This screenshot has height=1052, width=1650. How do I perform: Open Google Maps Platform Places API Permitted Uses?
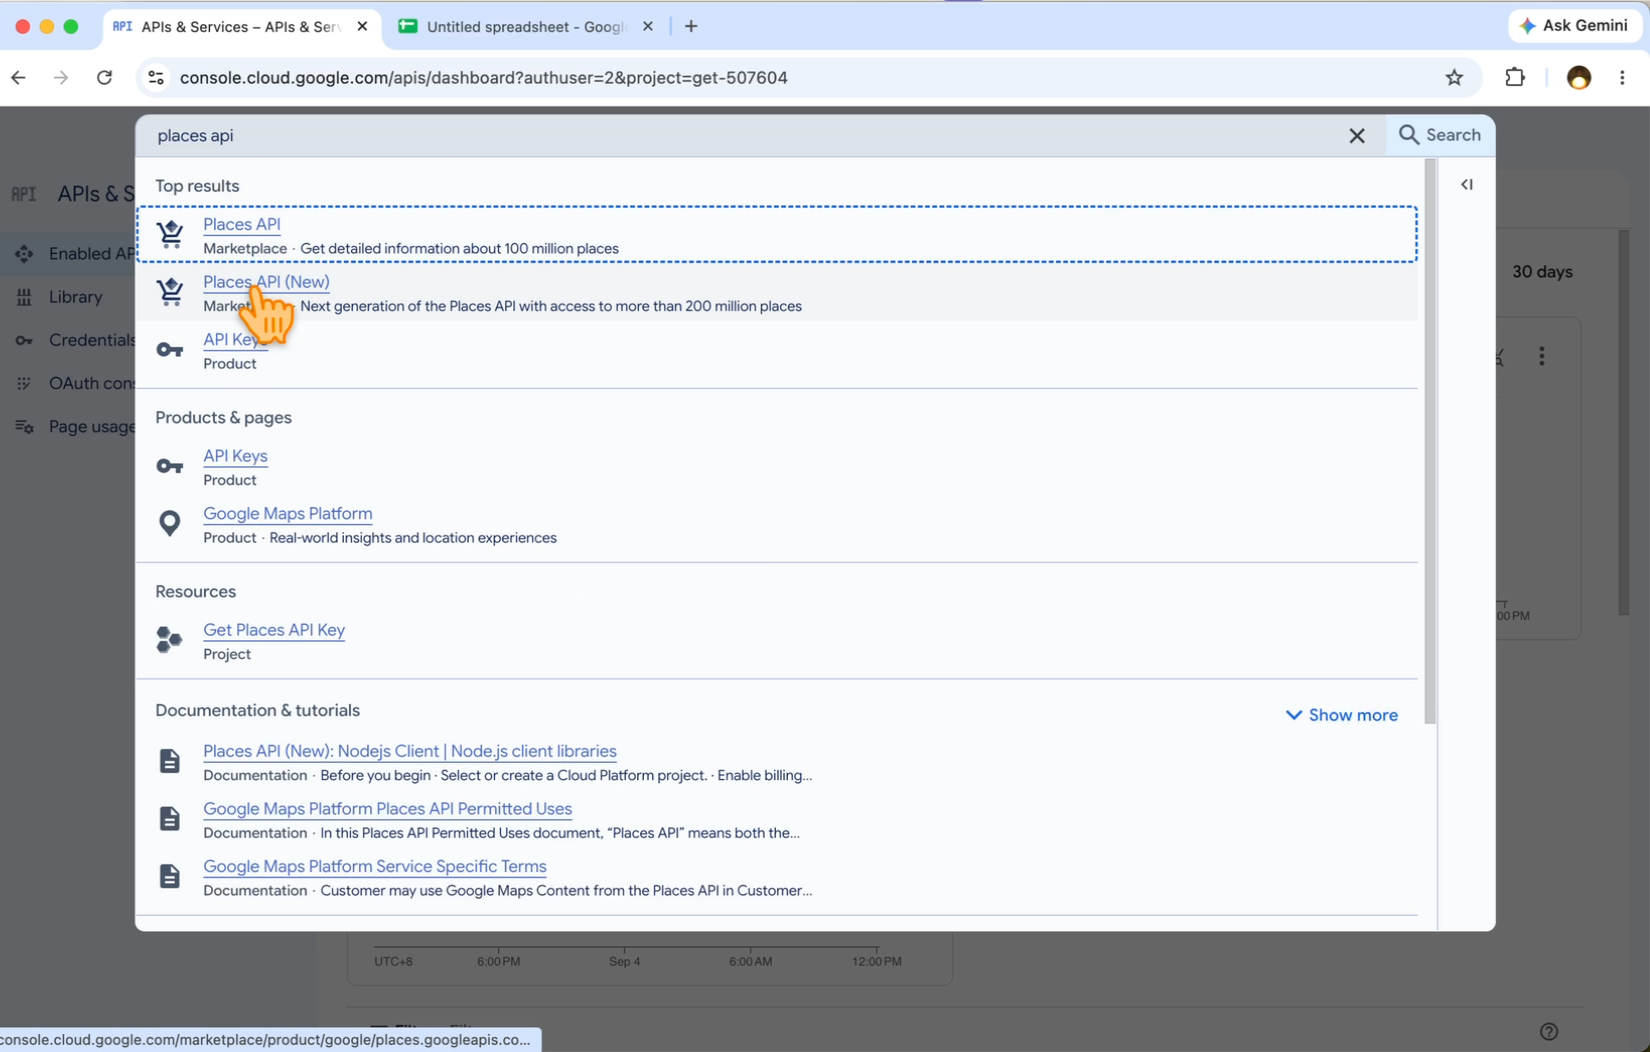387,809
